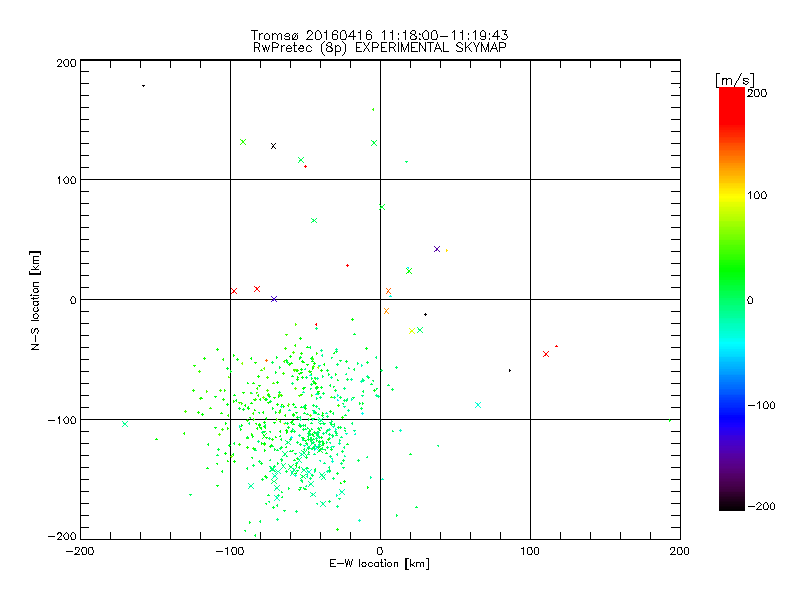Click the lone yellow X marker in the skymap

[412, 331]
